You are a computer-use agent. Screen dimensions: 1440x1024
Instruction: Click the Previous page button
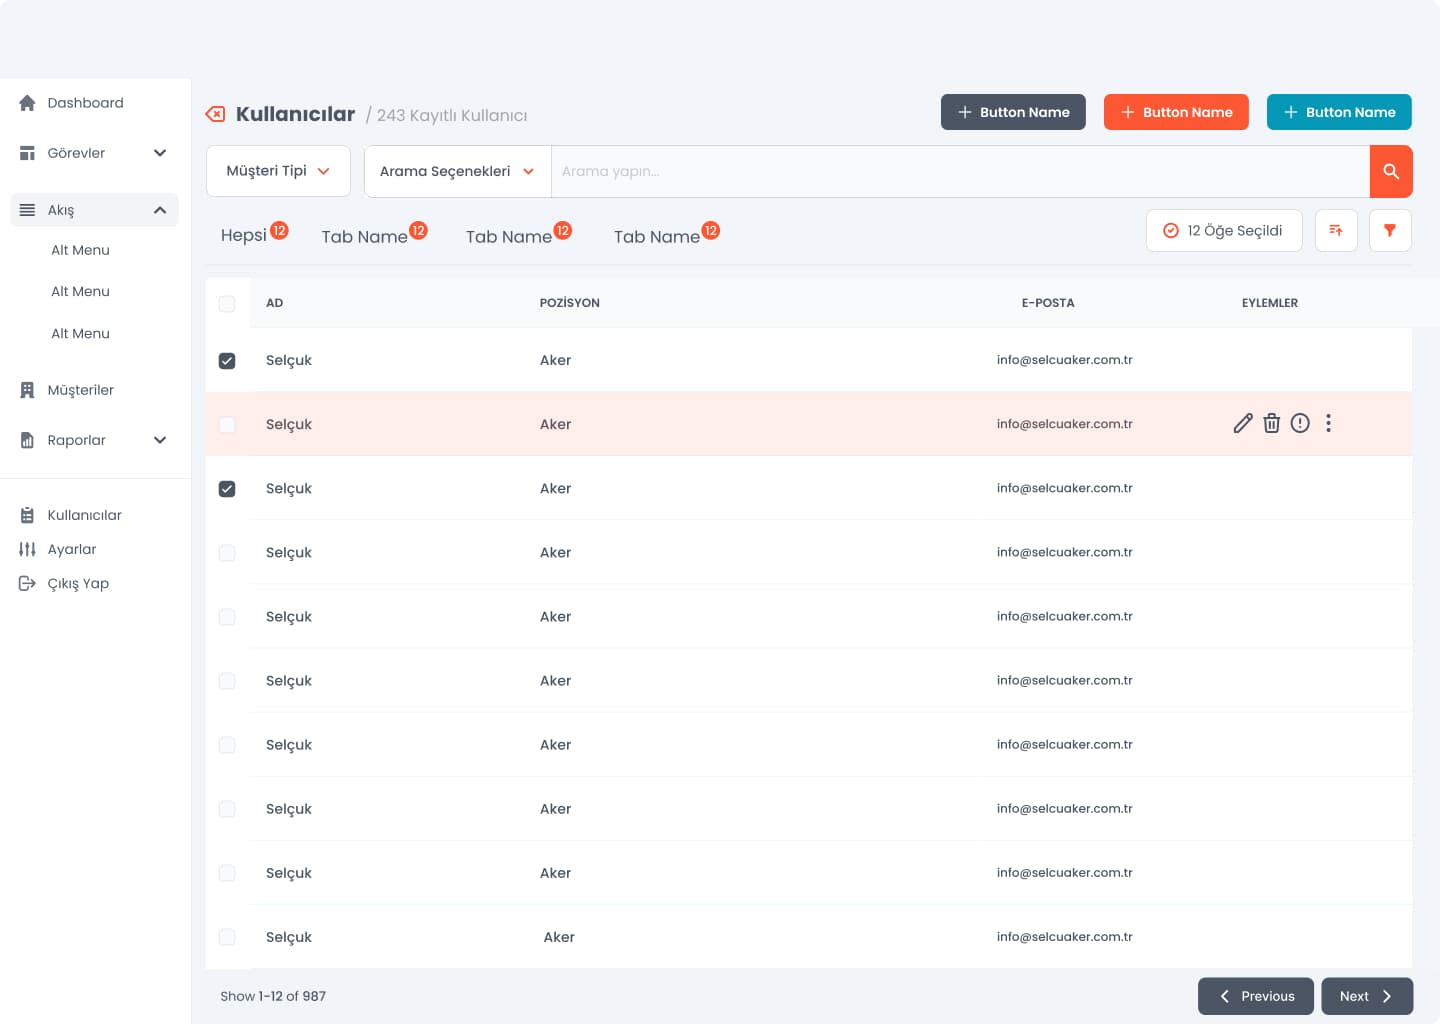coord(1256,996)
